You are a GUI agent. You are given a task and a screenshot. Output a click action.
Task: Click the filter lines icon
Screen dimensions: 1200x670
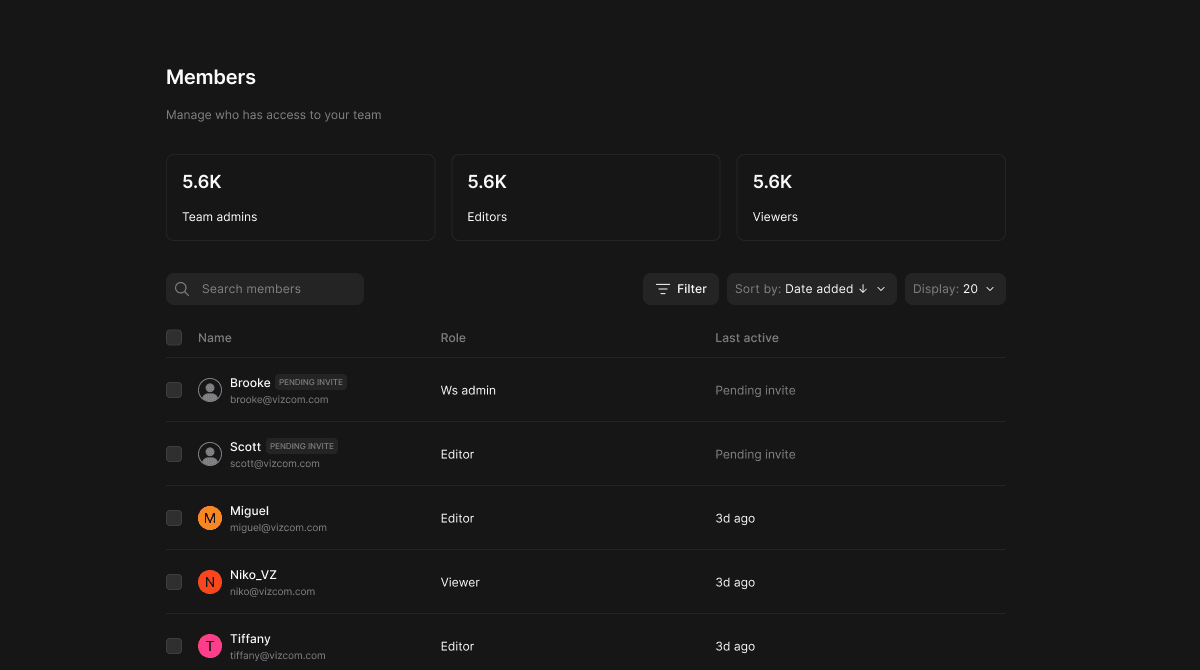point(663,289)
